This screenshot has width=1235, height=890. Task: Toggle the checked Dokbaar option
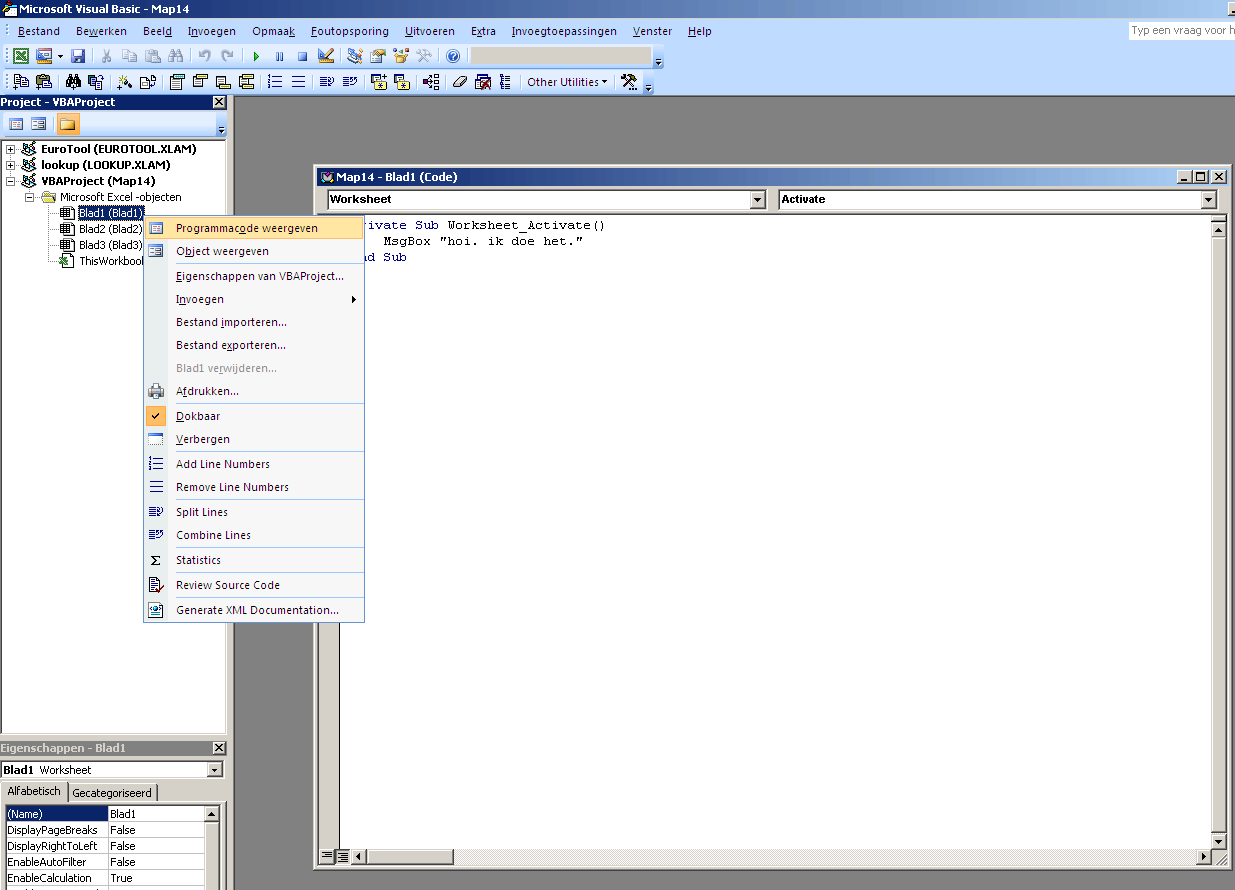pos(198,416)
